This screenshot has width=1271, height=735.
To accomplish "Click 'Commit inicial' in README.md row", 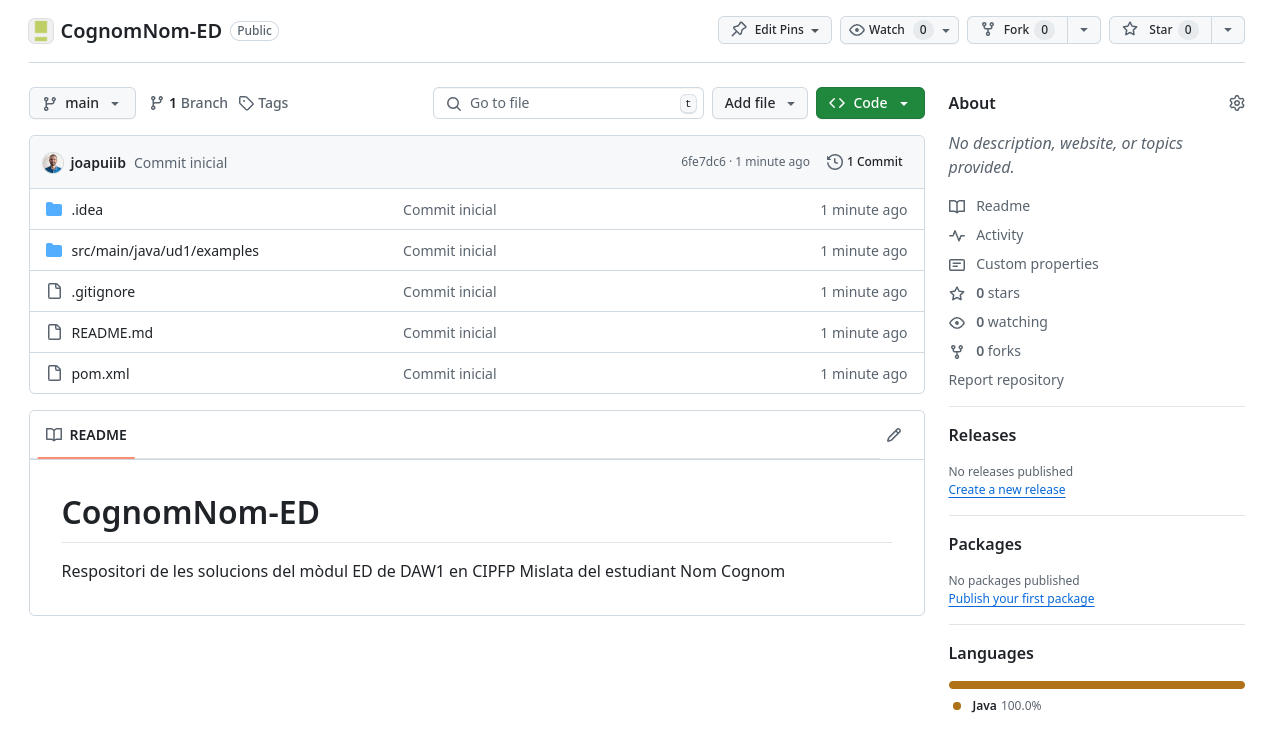I will [450, 333].
